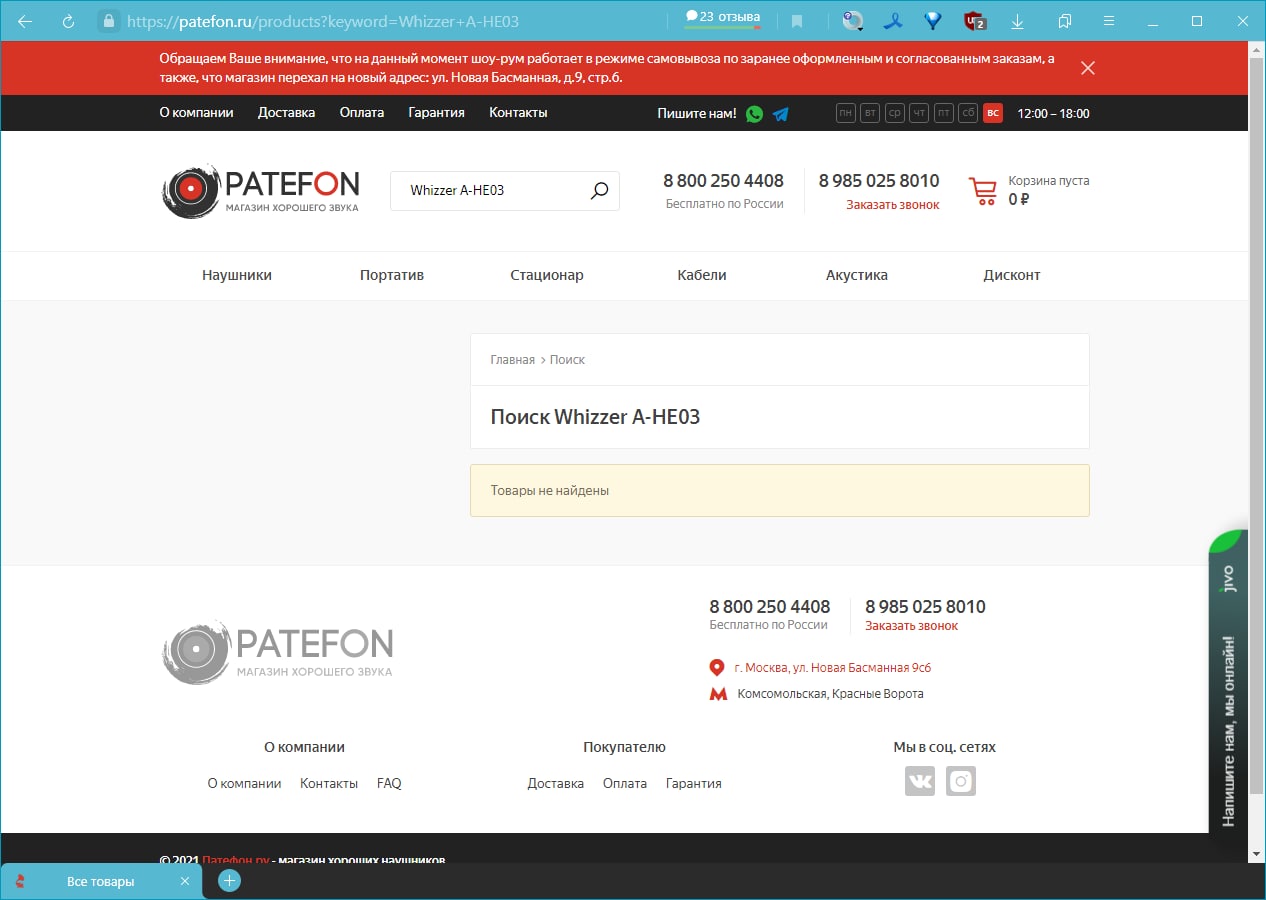Click the Поиск breadcrumb item
Image resolution: width=1266 pixels, height=900 pixels.
[567, 360]
